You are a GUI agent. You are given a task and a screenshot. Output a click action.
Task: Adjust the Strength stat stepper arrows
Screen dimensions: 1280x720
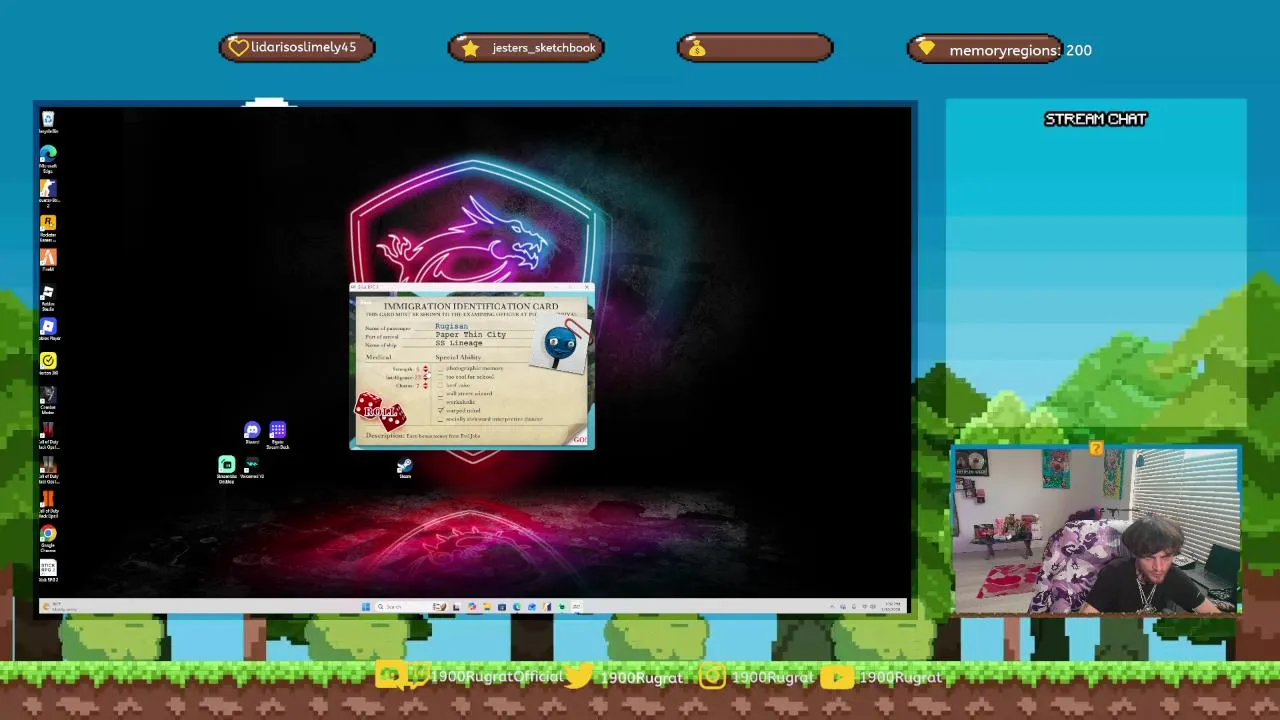[425, 369]
